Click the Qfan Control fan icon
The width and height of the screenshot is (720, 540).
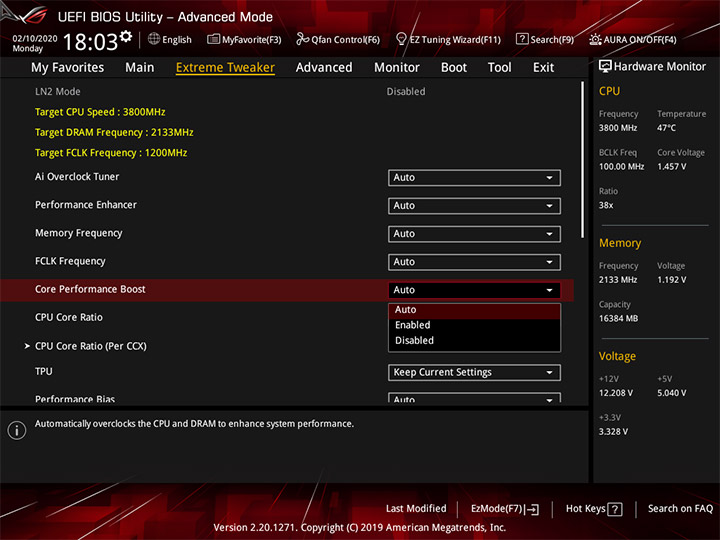tap(302, 39)
